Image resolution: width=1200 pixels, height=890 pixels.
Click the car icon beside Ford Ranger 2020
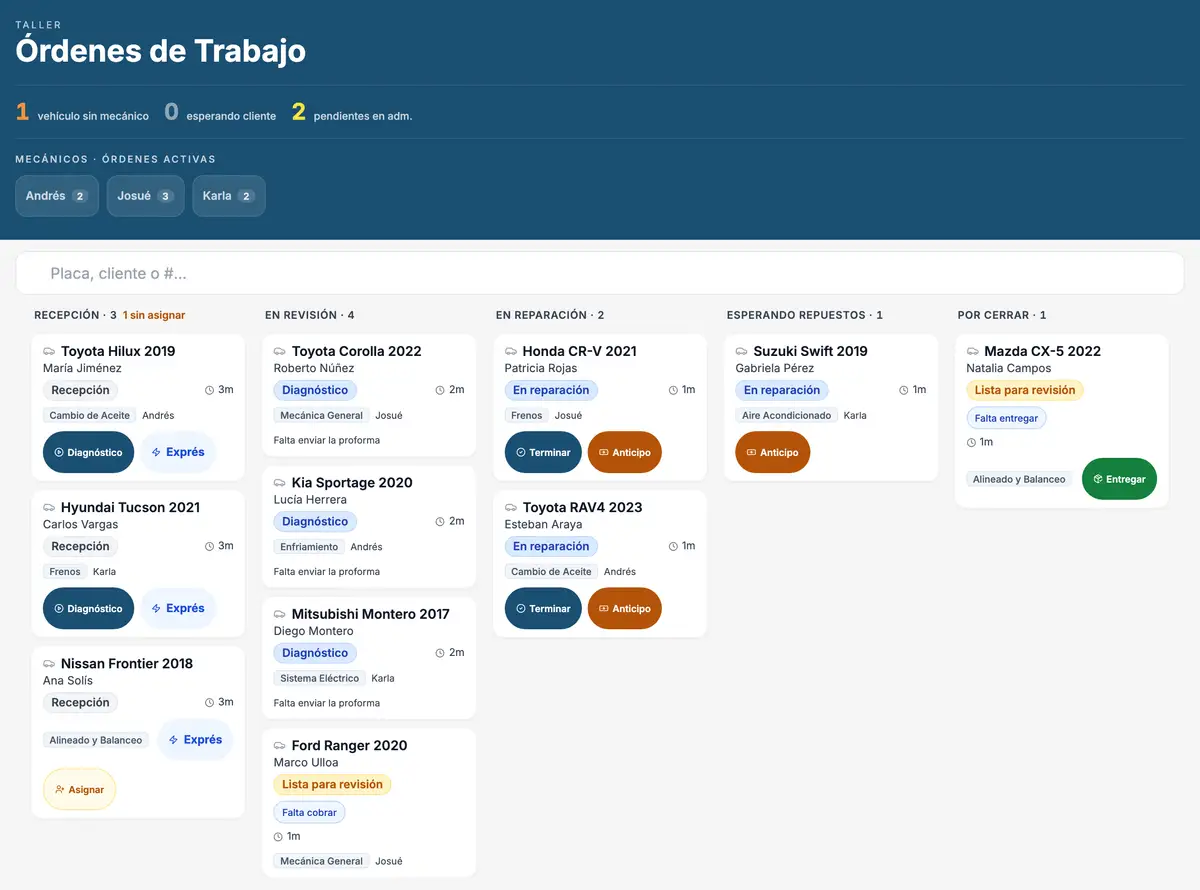point(280,745)
